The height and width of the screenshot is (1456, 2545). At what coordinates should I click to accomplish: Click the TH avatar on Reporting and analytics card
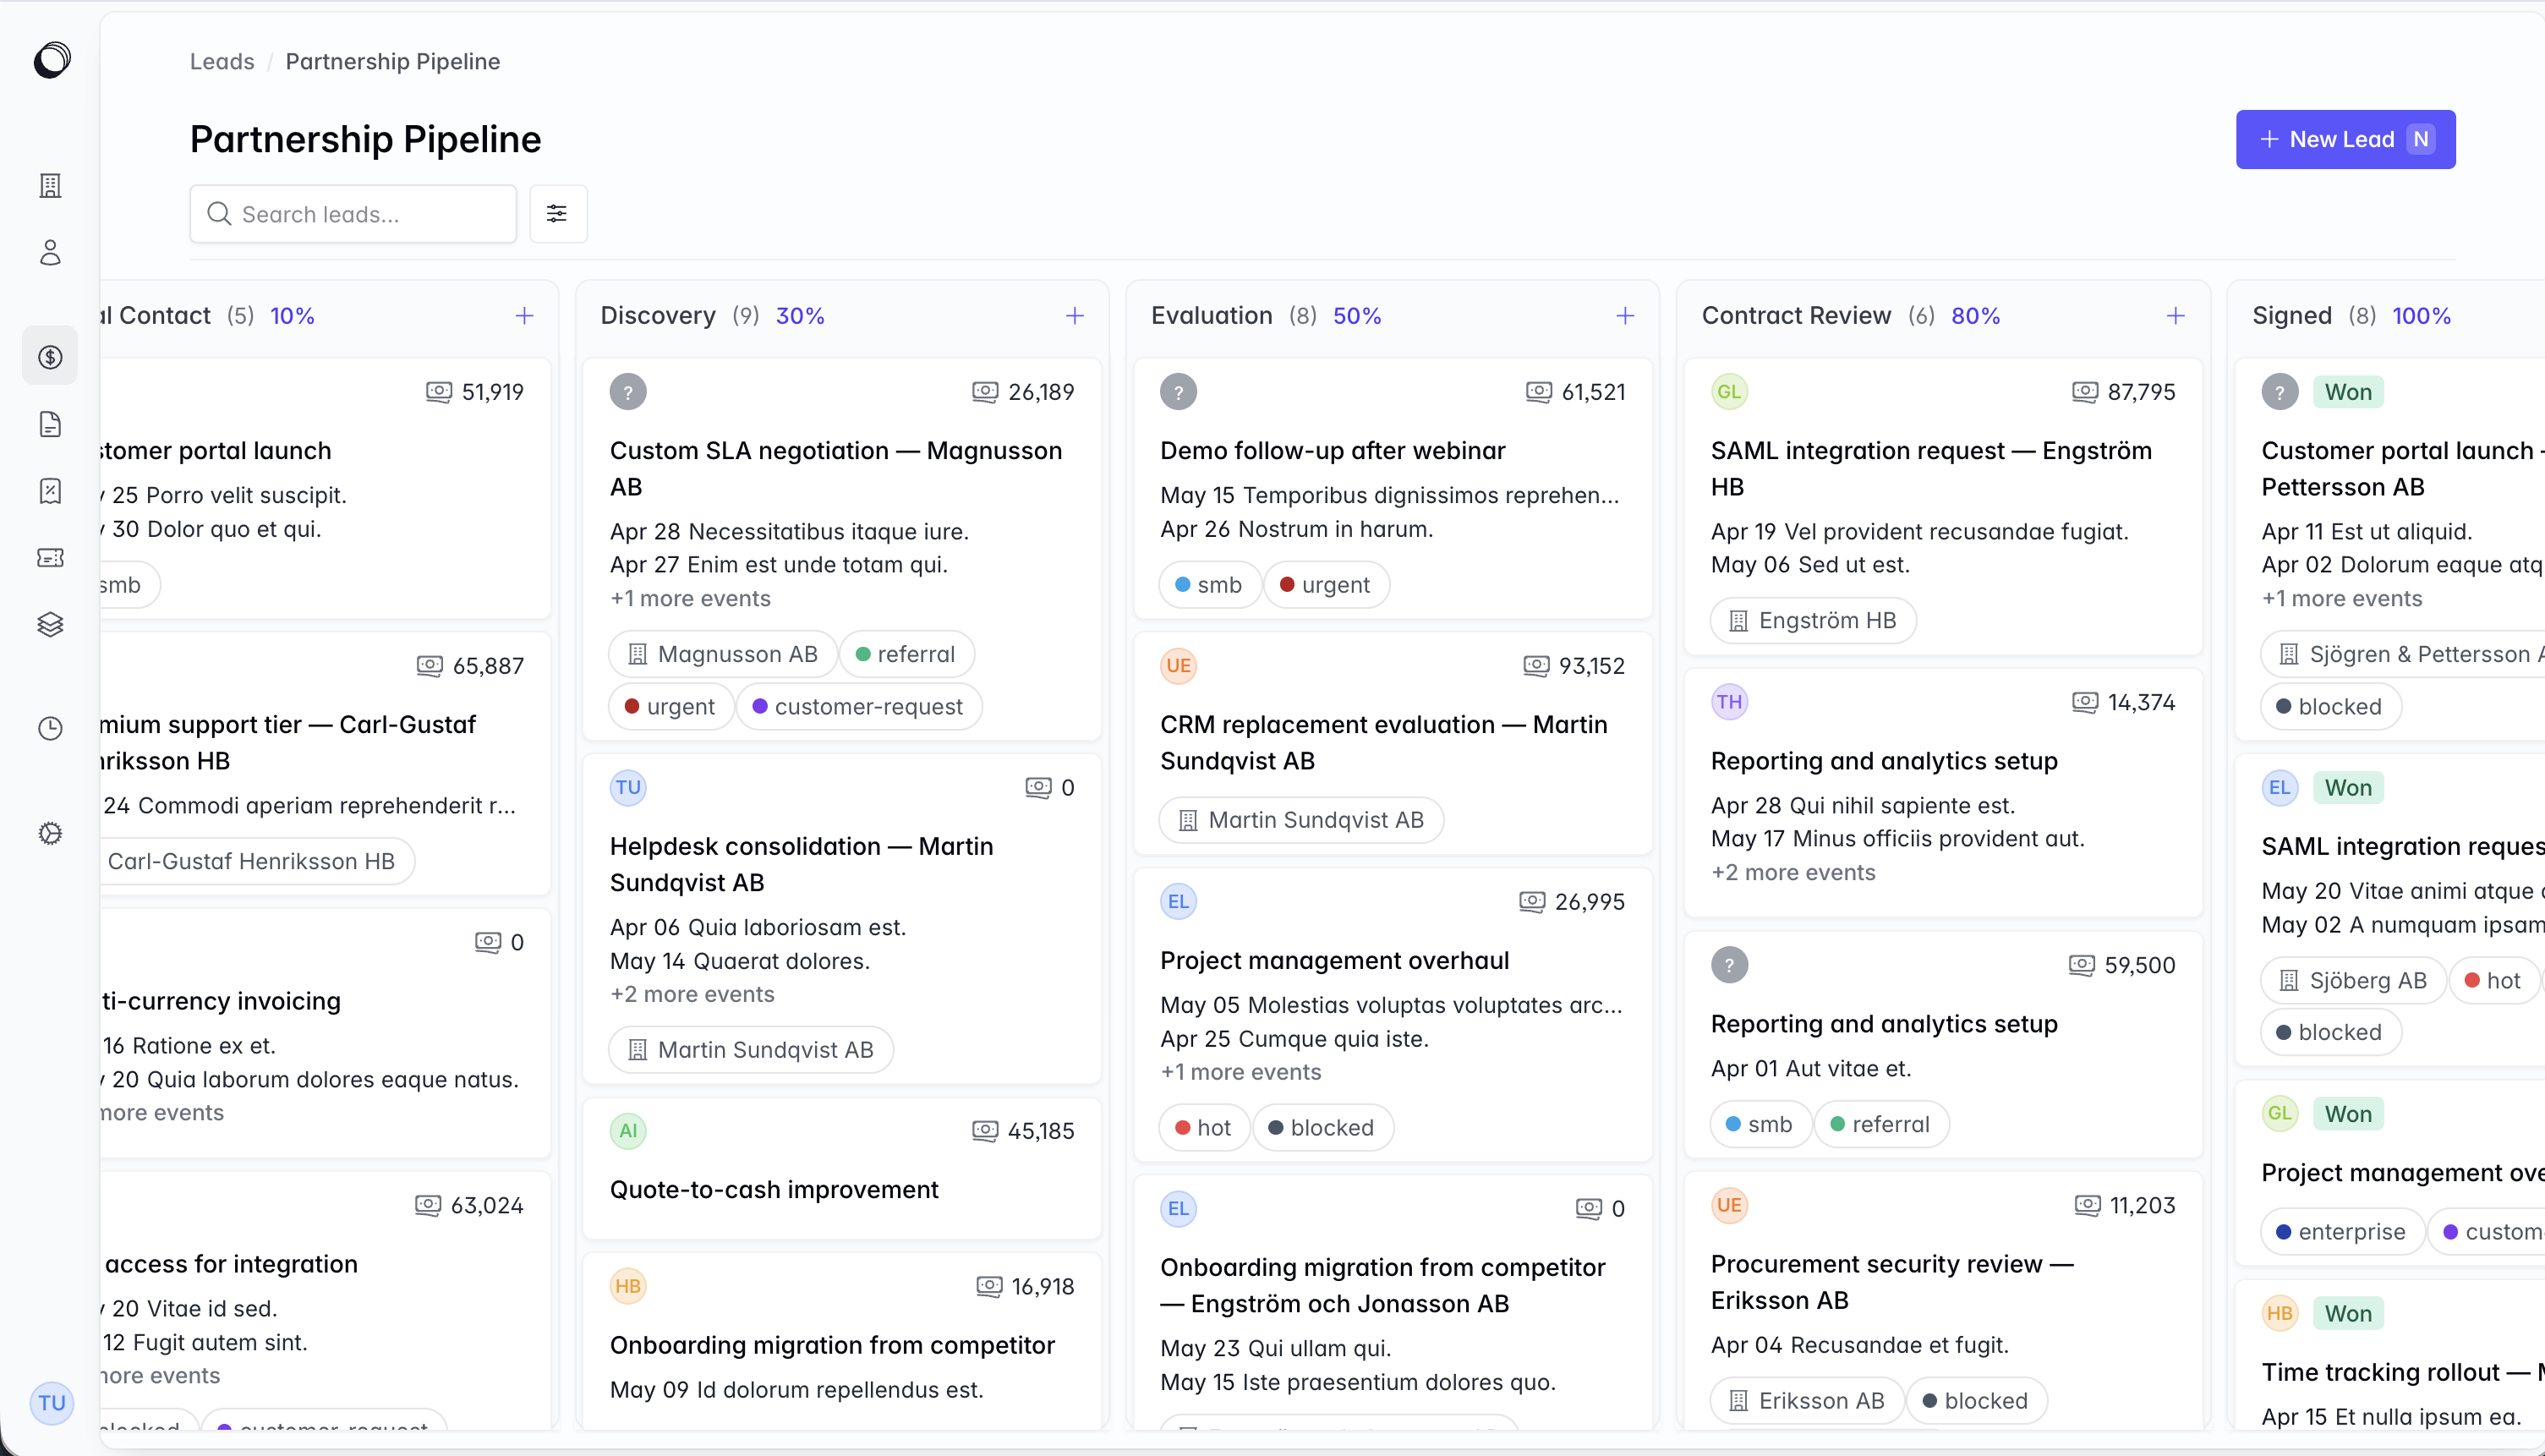tap(1729, 702)
